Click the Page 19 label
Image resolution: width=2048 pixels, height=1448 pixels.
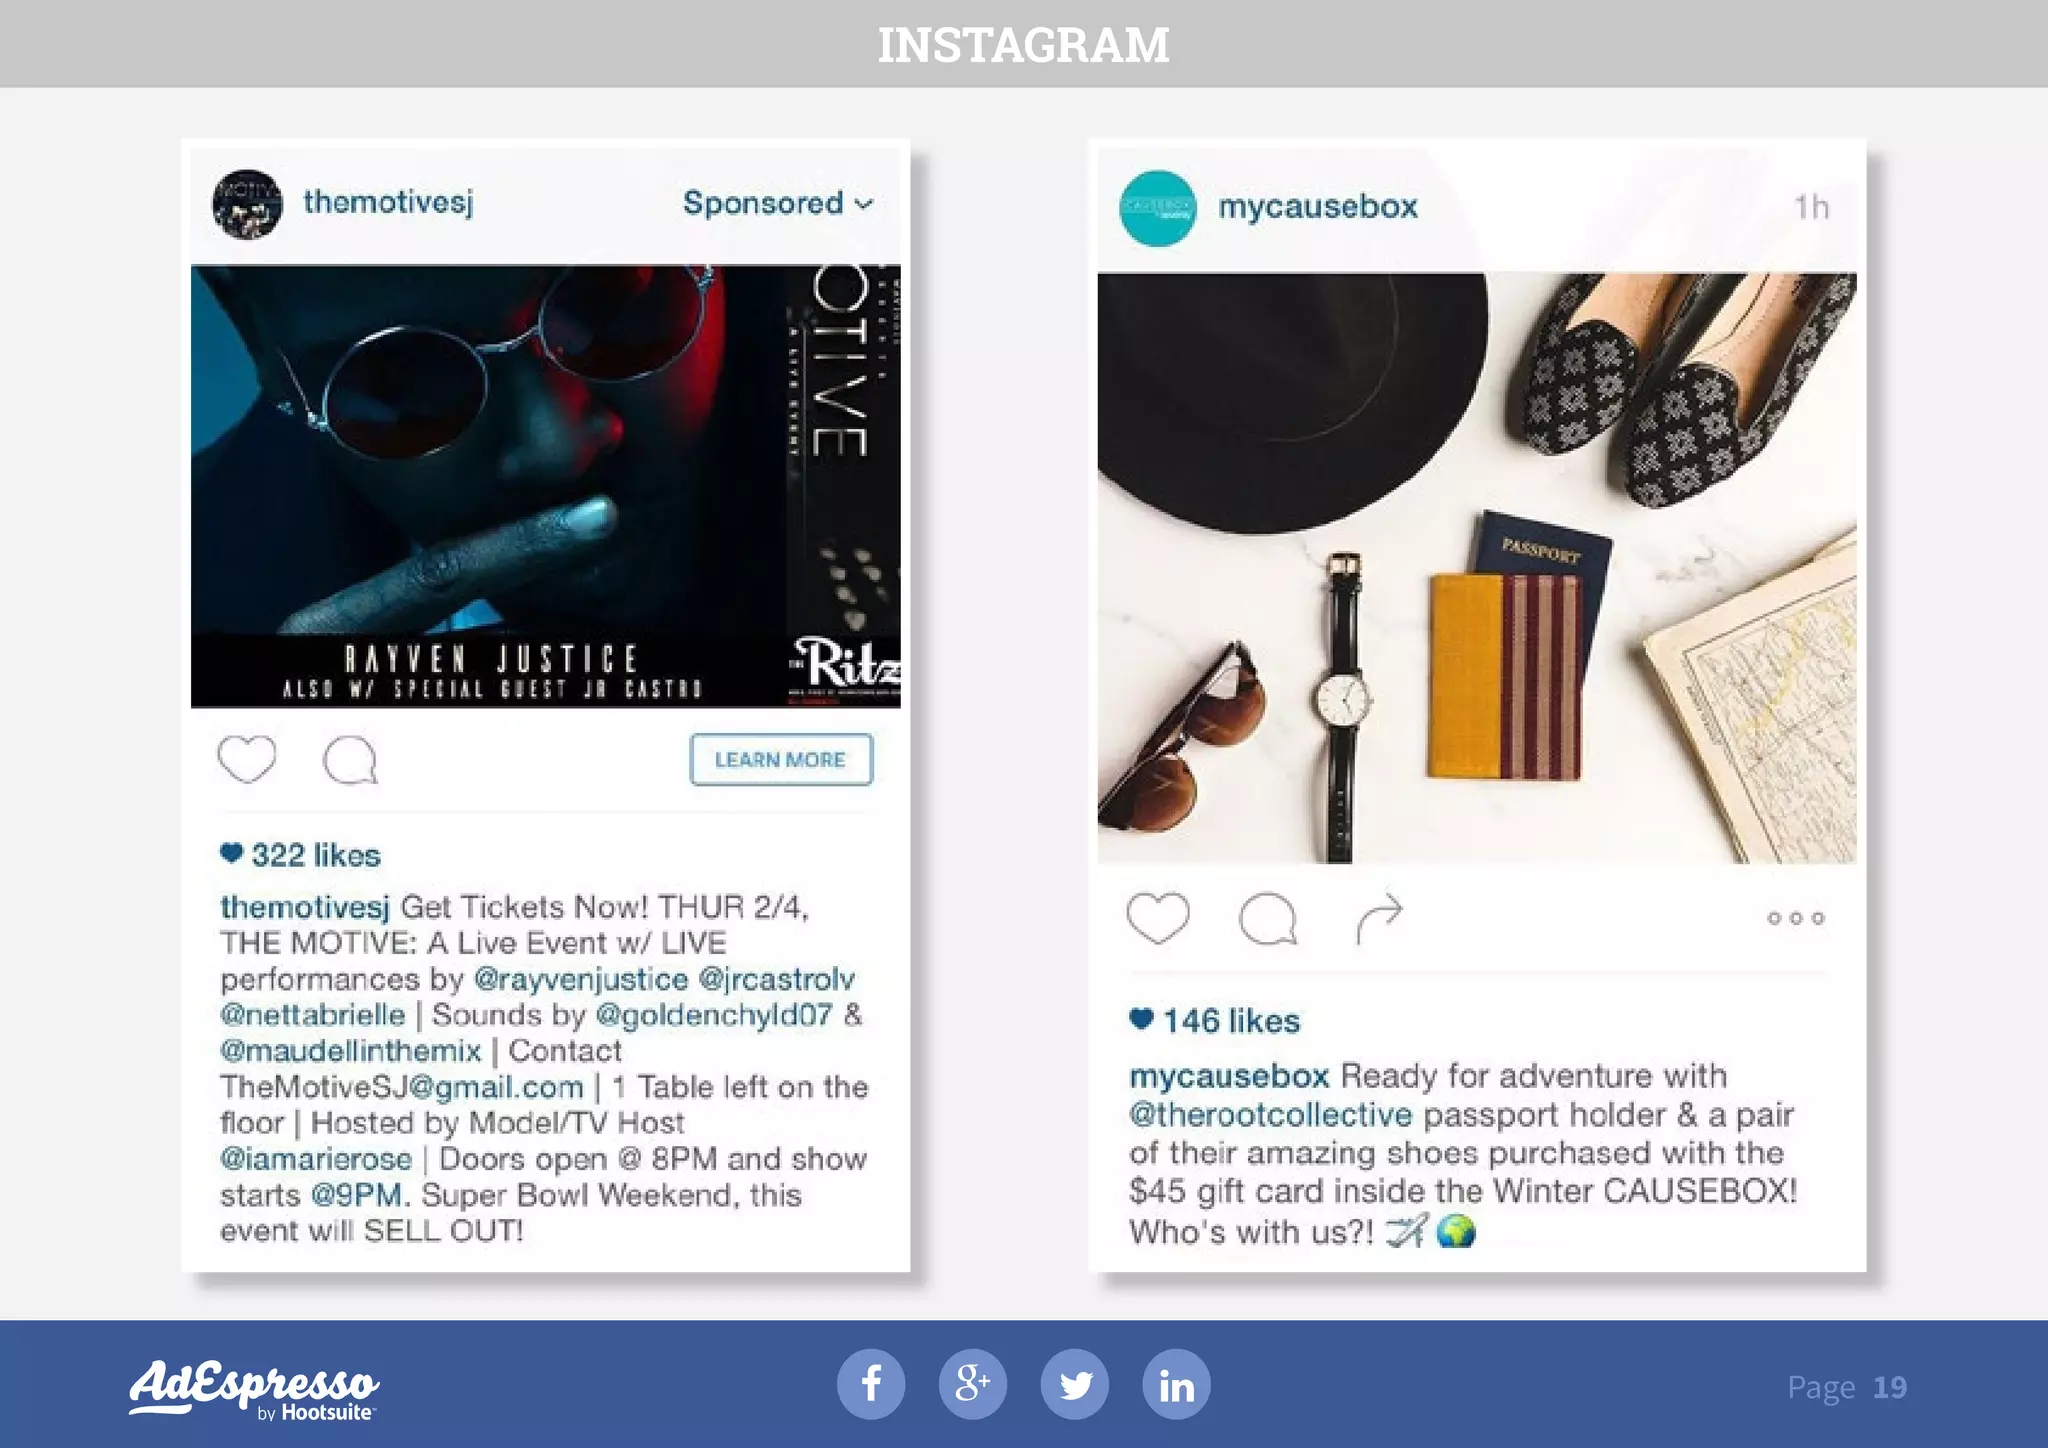pos(1847,1387)
